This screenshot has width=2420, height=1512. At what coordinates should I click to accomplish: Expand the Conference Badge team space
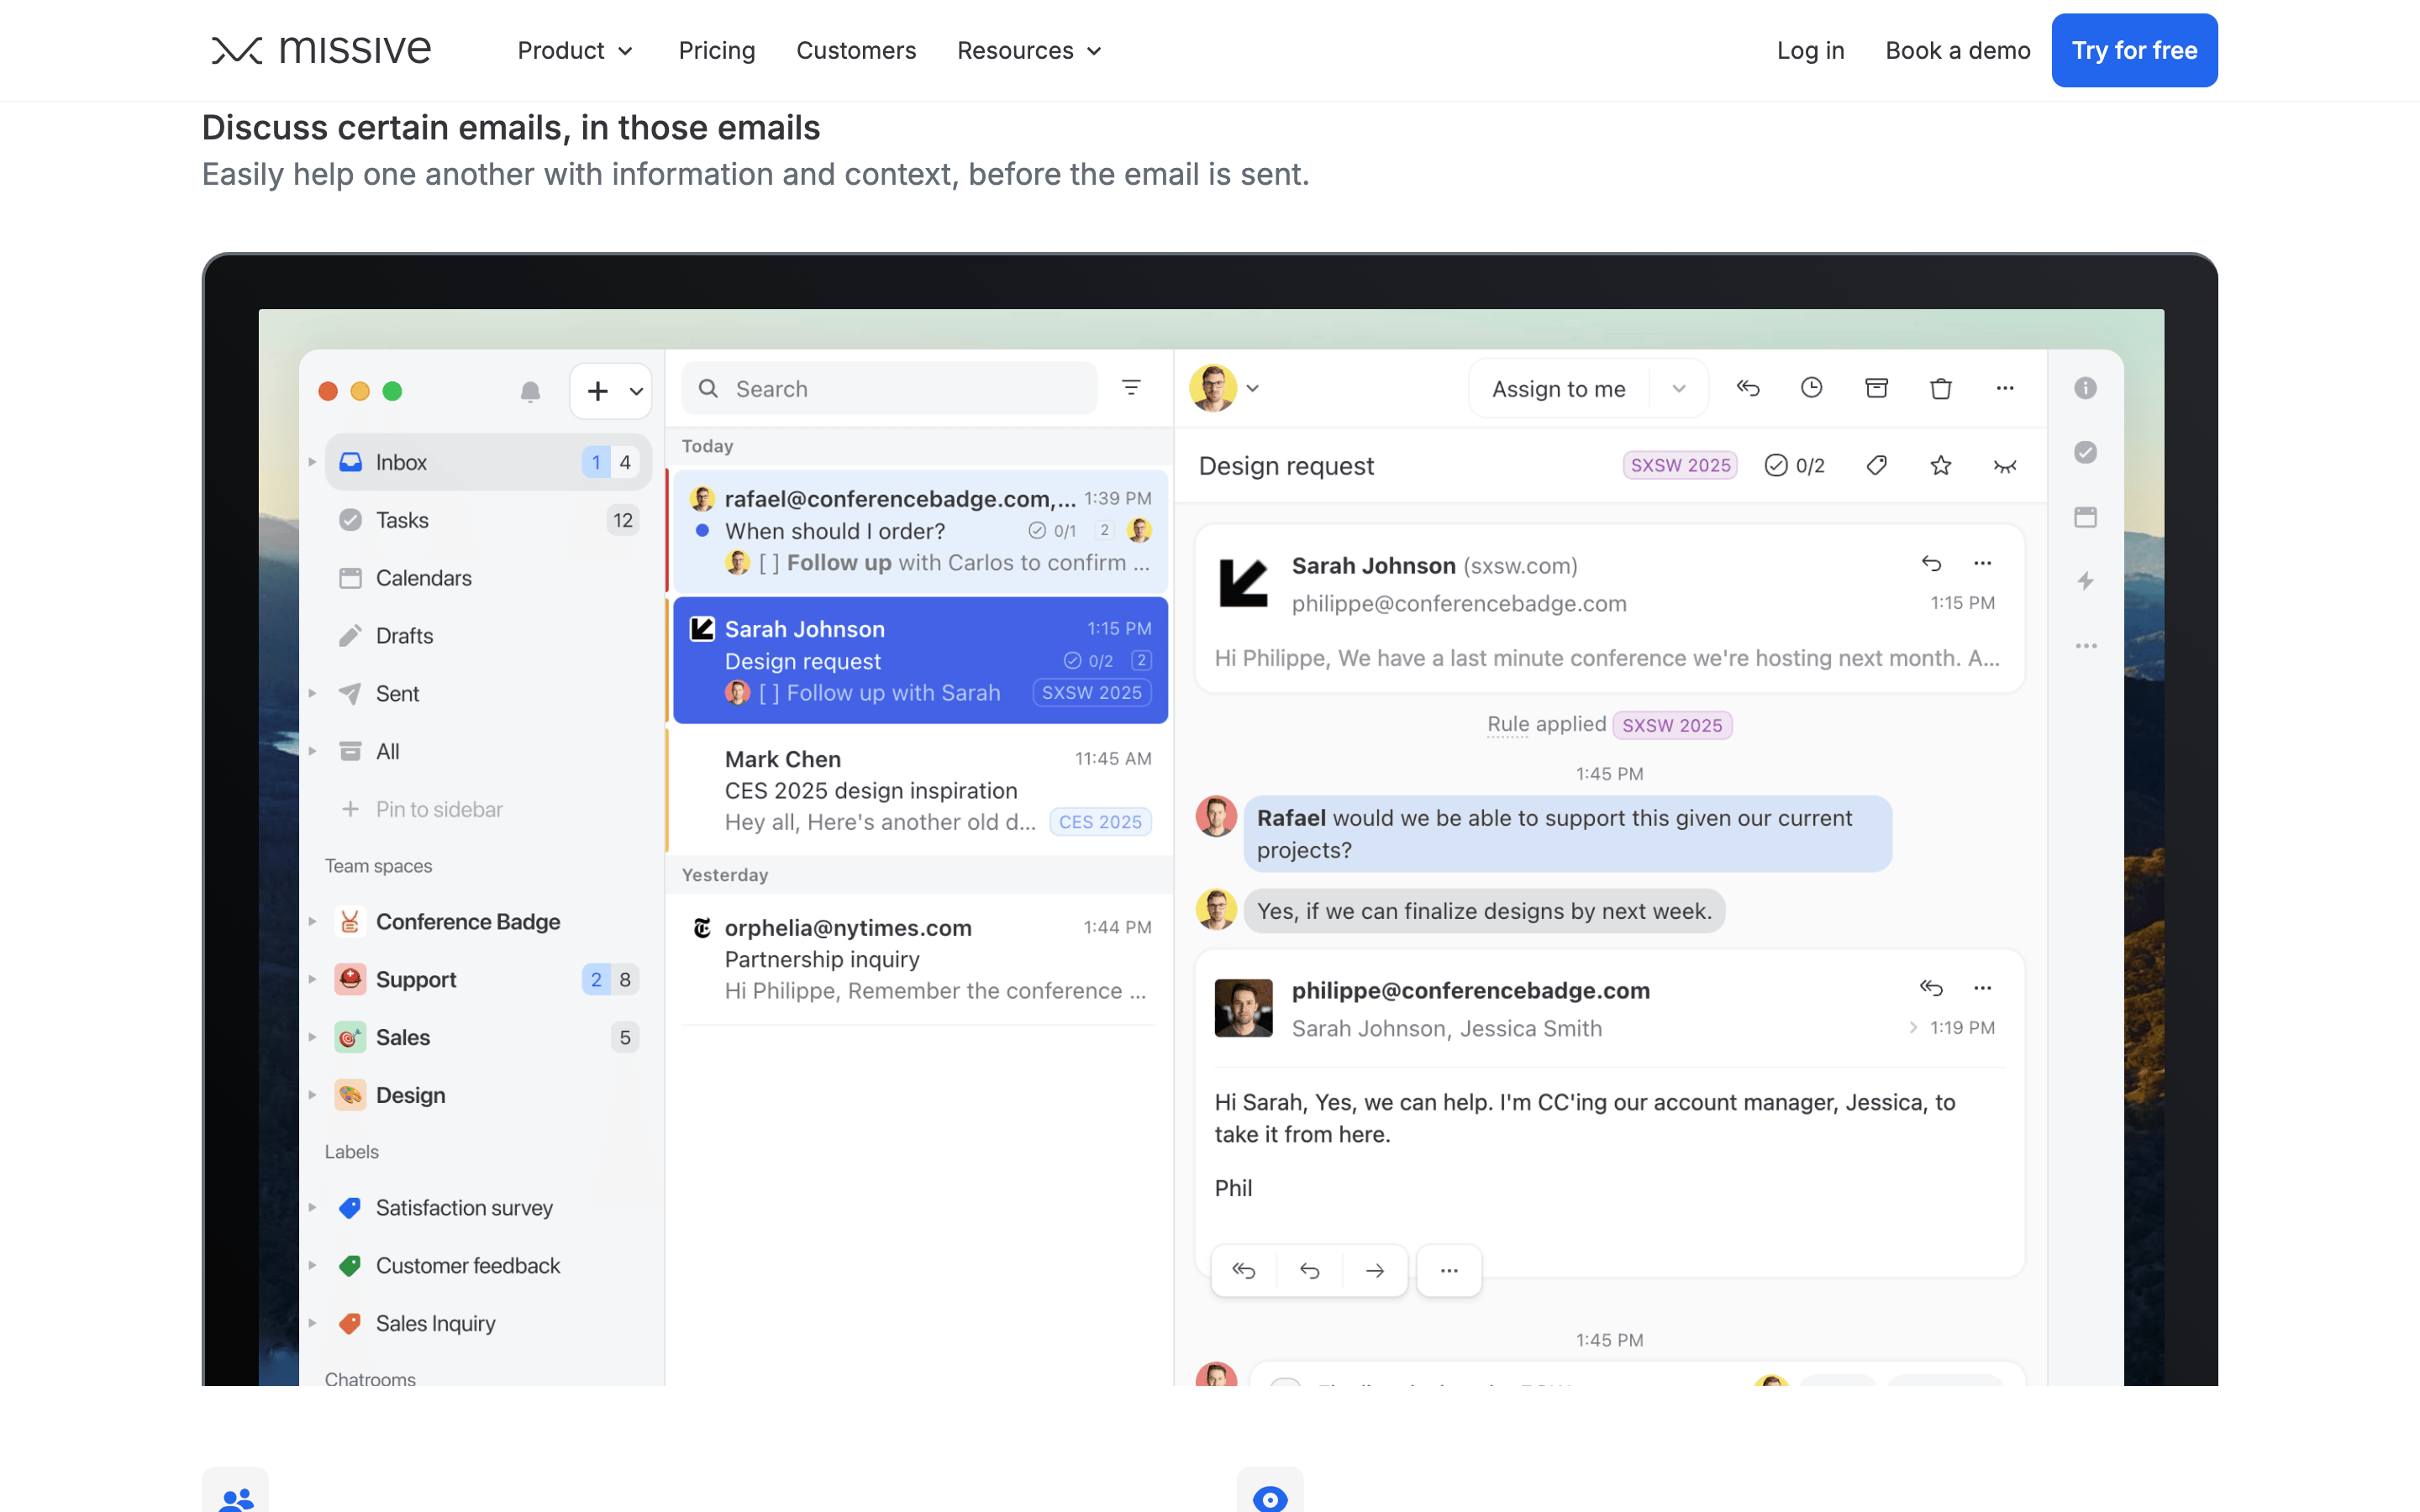312,921
